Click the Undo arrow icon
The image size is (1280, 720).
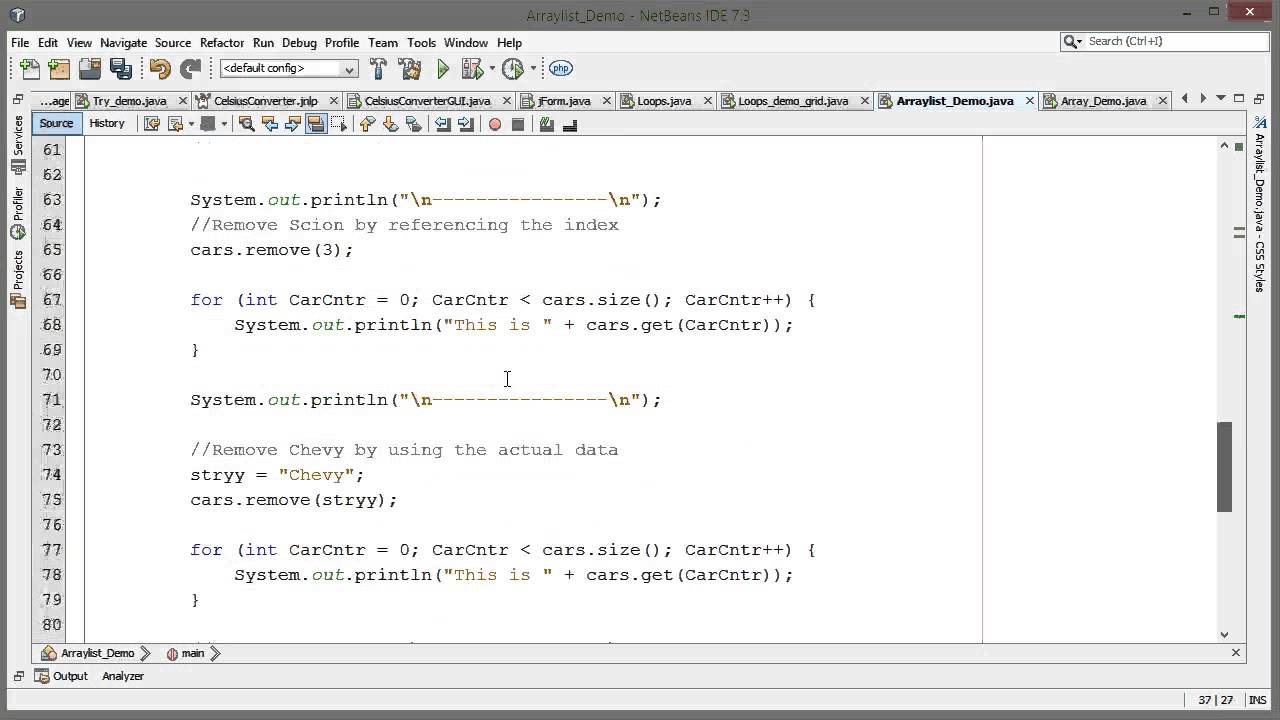(160, 68)
